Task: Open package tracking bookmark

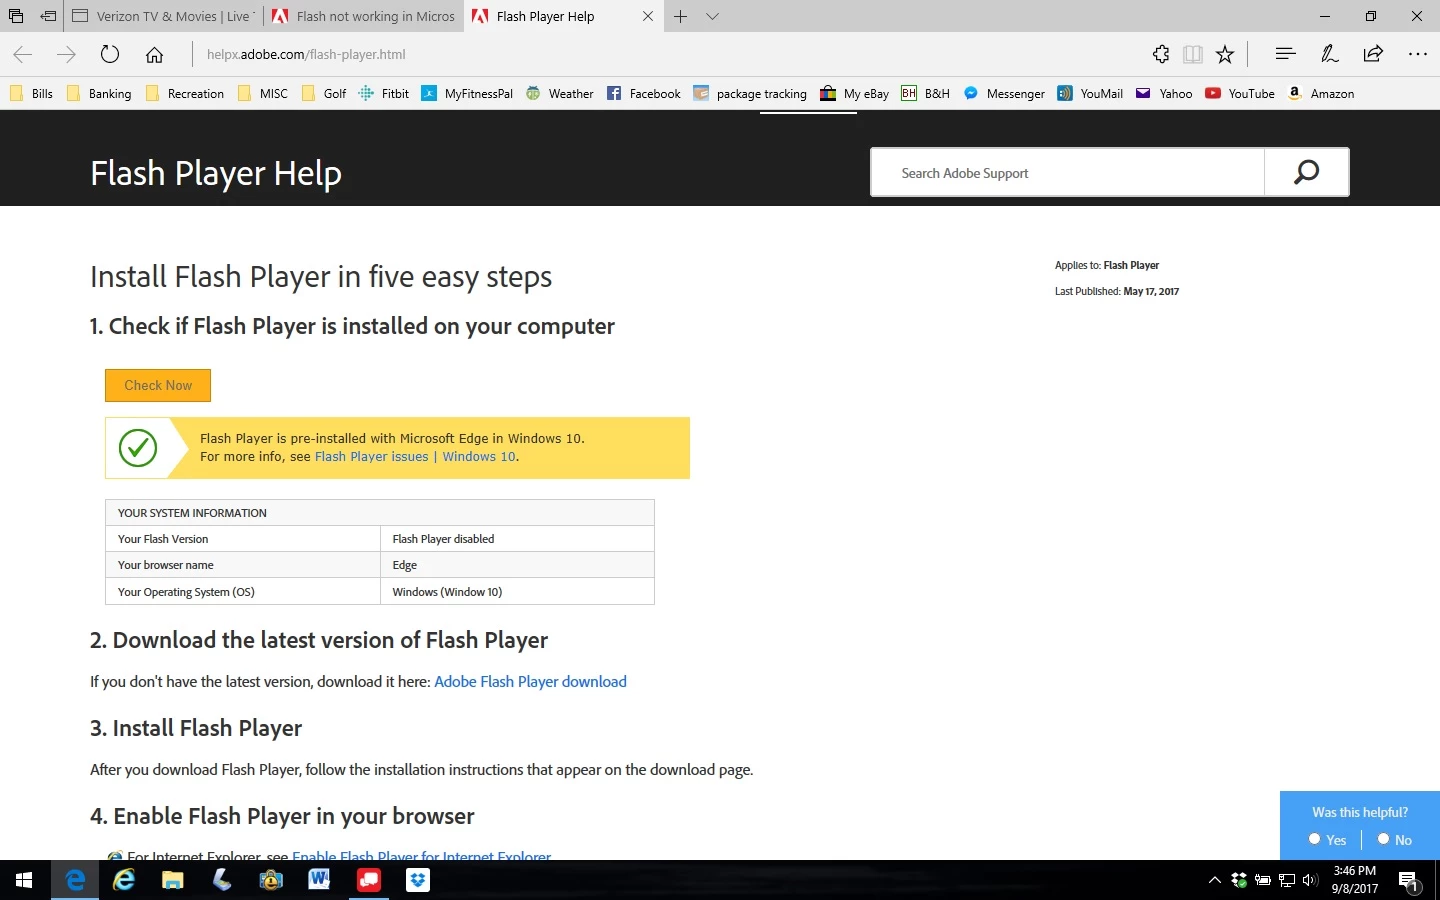Action: [x=750, y=94]
